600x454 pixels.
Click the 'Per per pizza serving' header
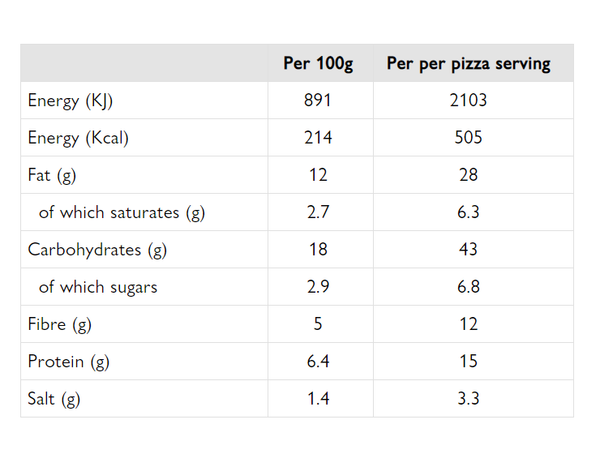pos(468,63)
